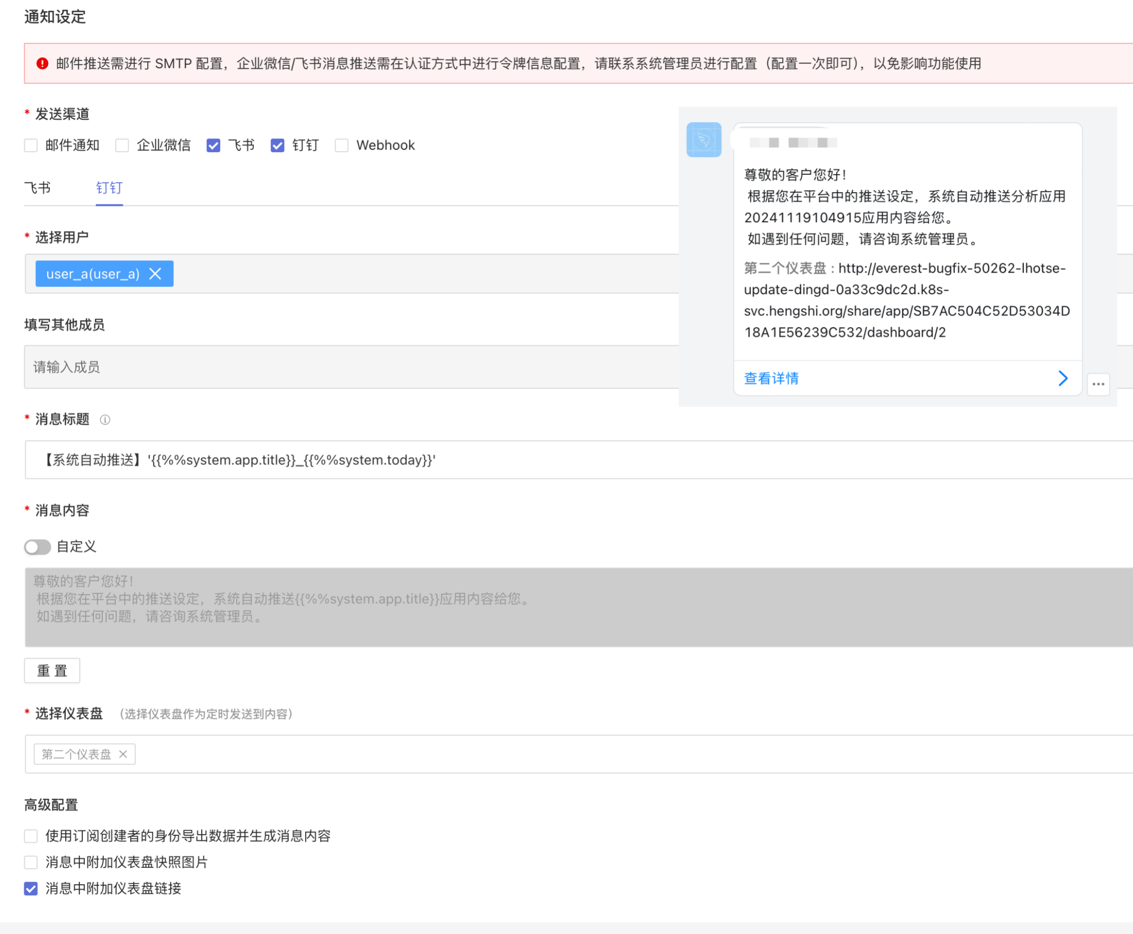Select the 钉钉 tab
This screenshot has height=934, width=1133.
[x=109, y=188]
